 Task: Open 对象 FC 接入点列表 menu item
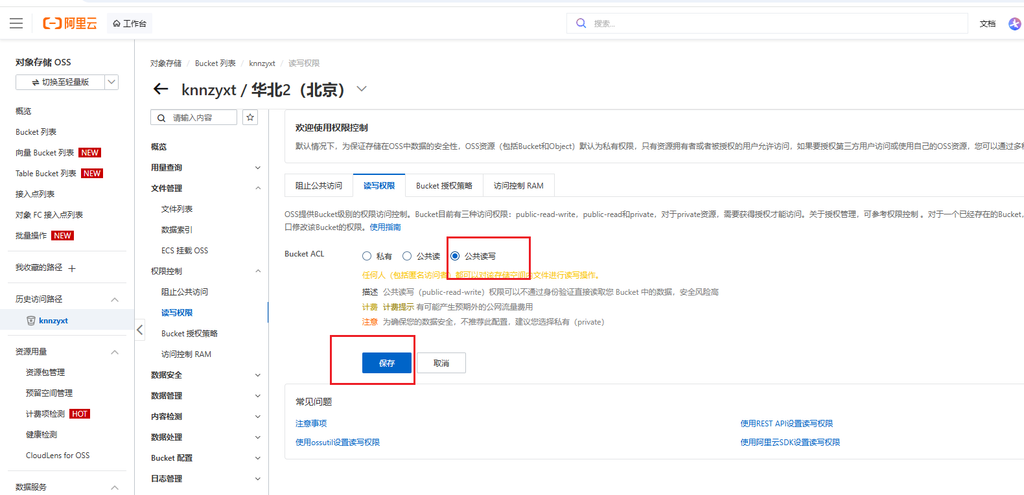point(49,215)
